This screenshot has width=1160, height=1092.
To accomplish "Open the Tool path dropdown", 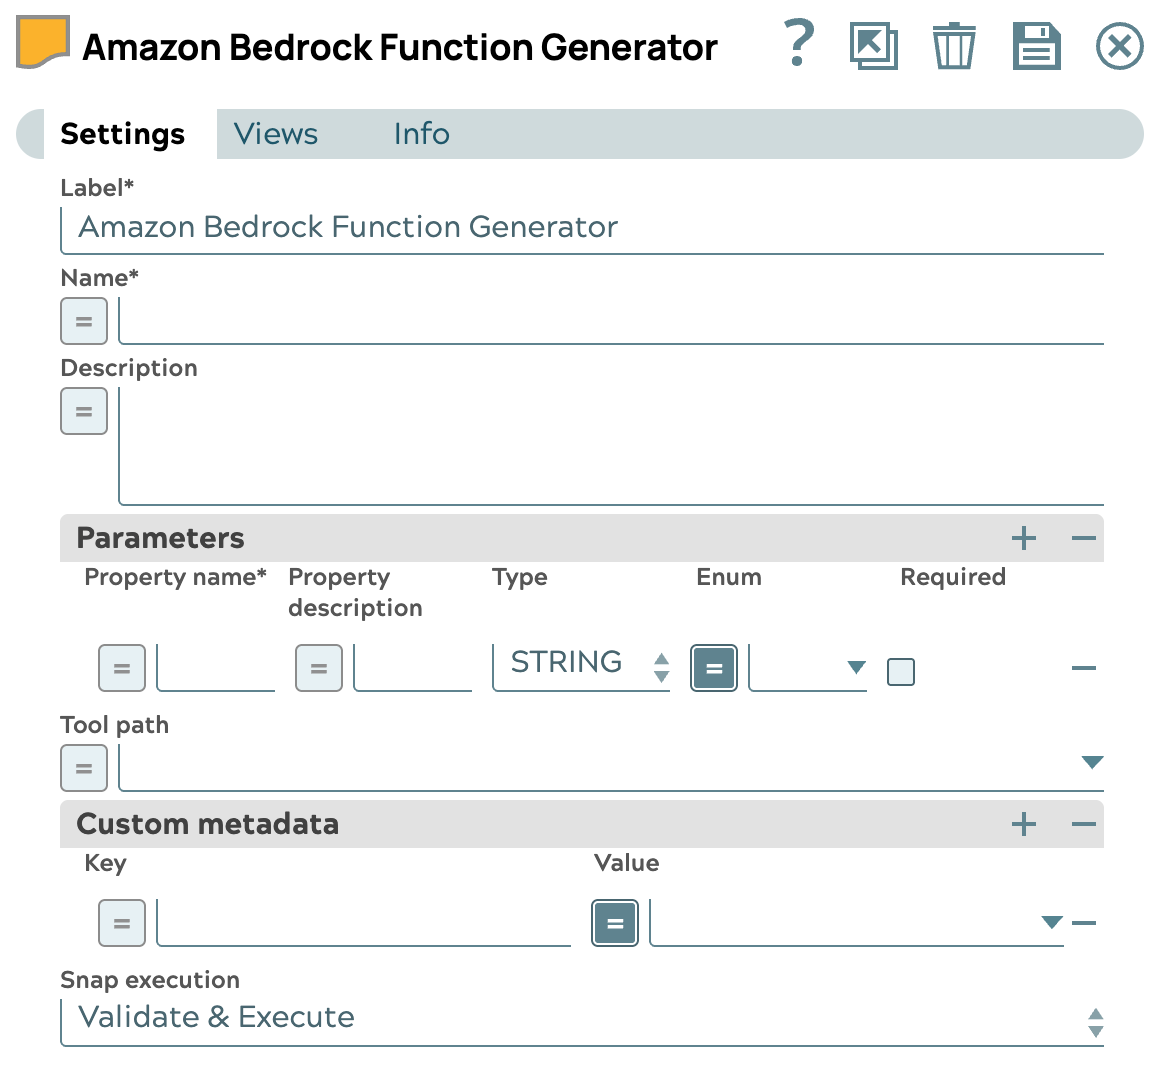I will (1093, 762).
